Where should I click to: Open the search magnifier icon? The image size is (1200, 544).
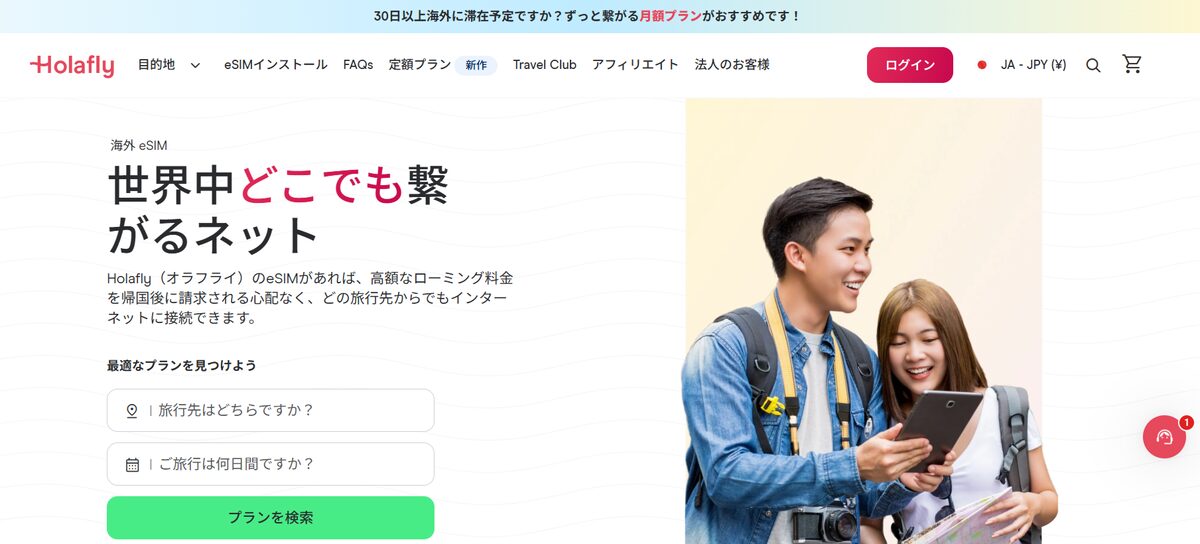click(1093, 65)
